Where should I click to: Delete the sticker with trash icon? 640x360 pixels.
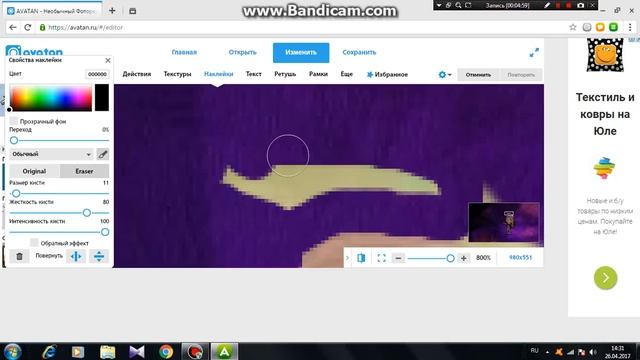pos(19,256)
